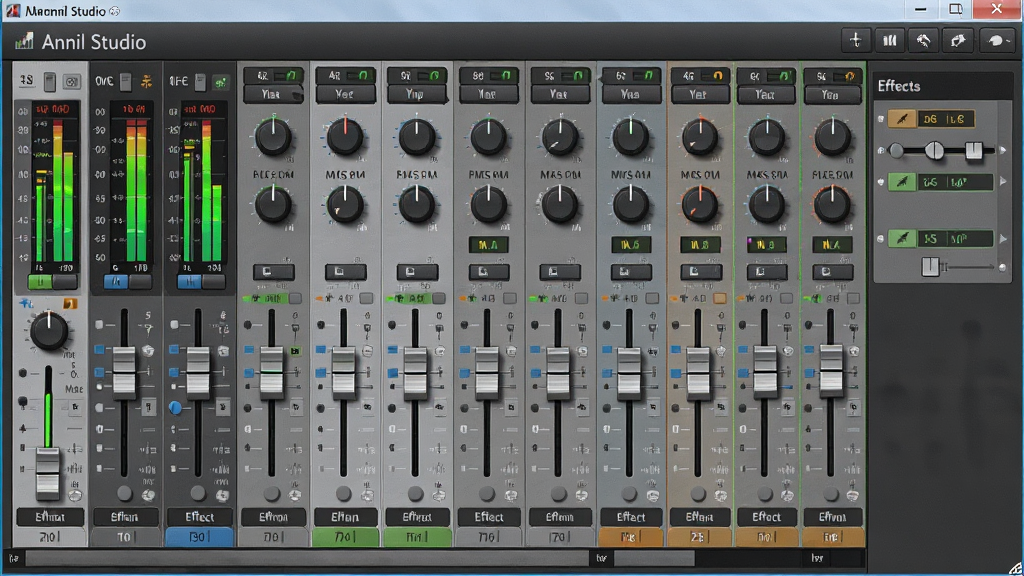Click the orange effect slot icon in Effects panel
1024x576 pixels.
tap(902, 119)
